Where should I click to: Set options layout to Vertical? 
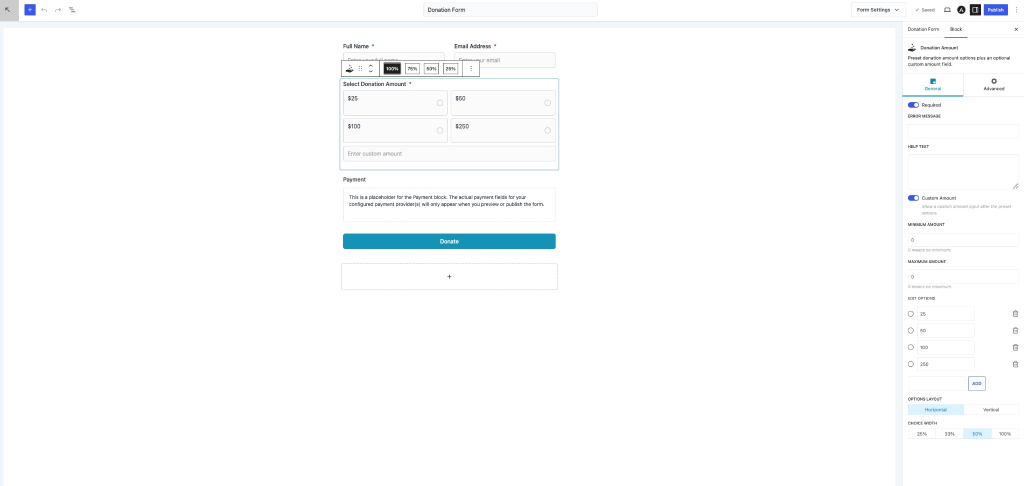pos(991,410)
